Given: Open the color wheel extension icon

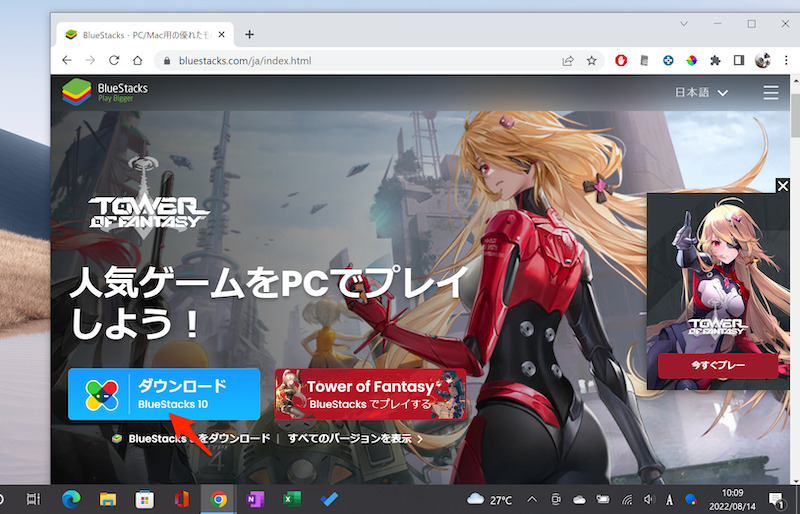Looking at the screenshot, I should (691, 60).
